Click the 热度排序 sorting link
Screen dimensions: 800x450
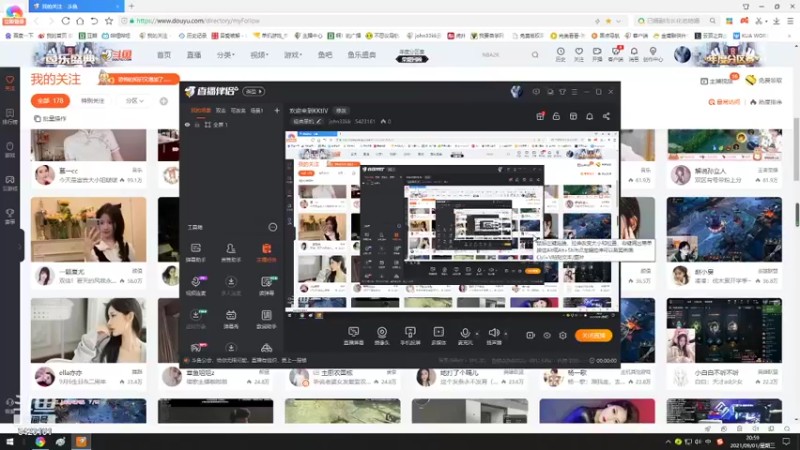[766, 102]
